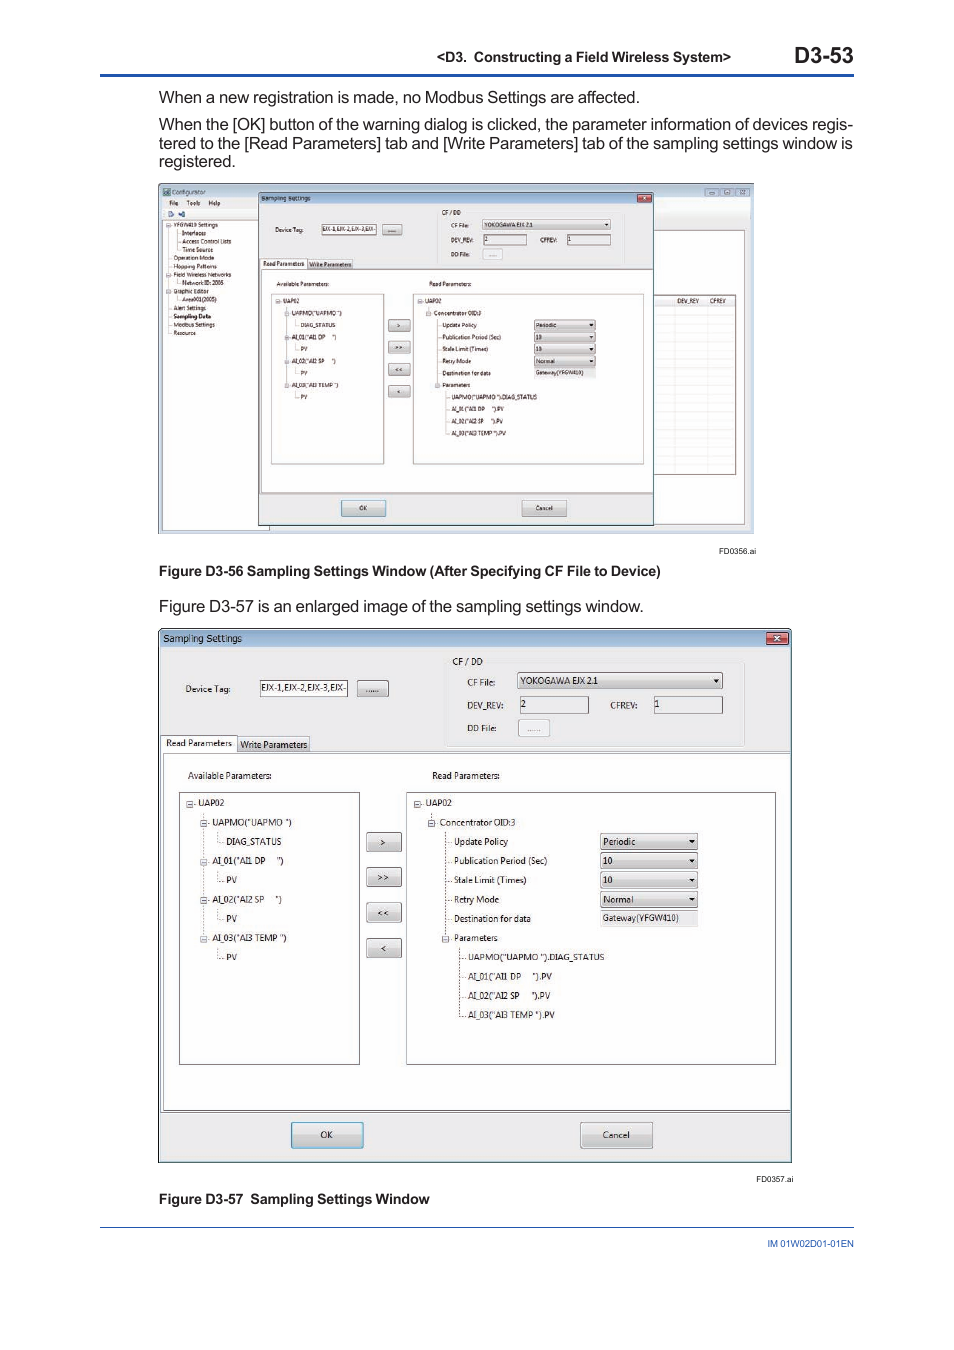The image size is (954, 1350).
Task: Collapse AI_03 node in enlarged Available Parameters
Action: tap(204, 939)
